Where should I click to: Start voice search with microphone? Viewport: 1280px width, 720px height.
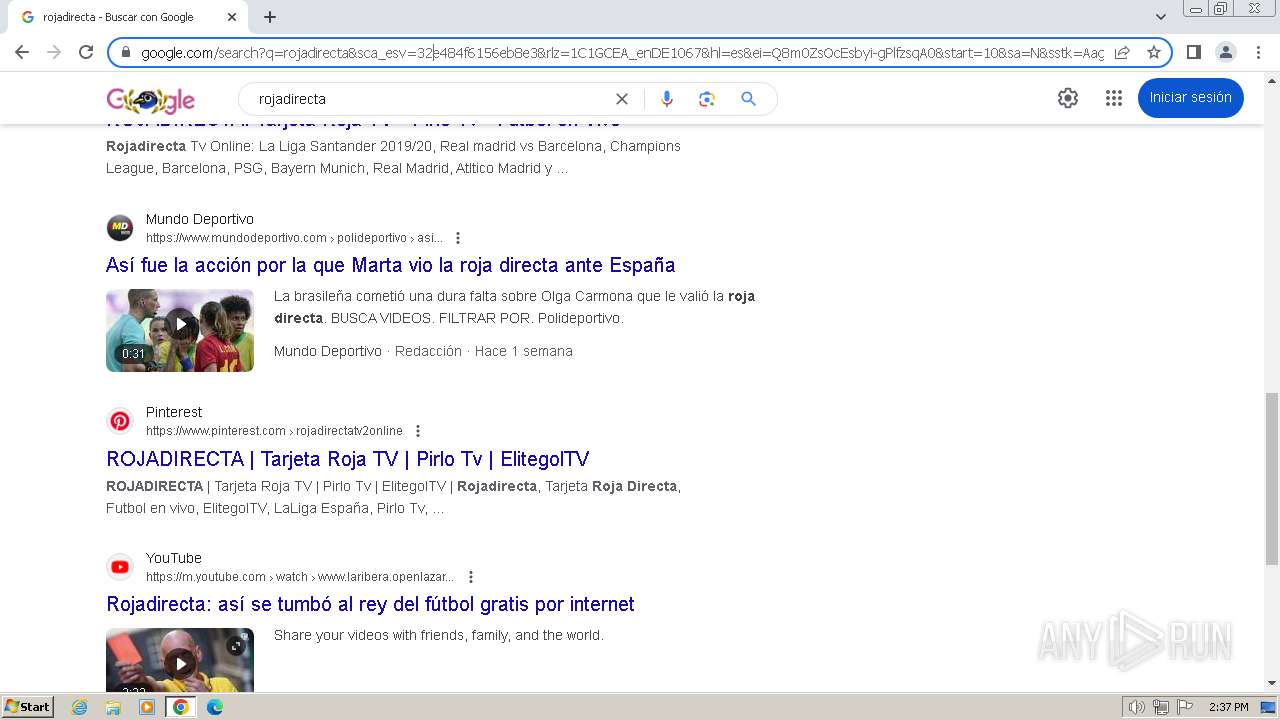click(x=667, y=99)
